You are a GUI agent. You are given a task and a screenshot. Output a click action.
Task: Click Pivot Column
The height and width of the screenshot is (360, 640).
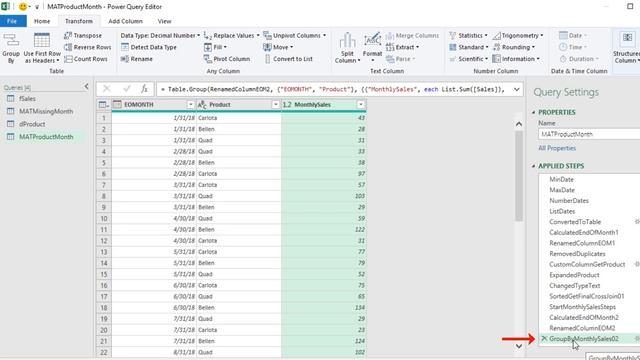tap(227, 59)
